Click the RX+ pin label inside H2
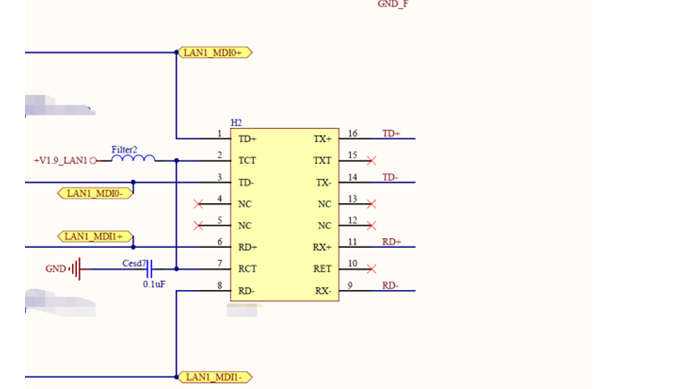This screenshot has width=682, height=389. pos(322,247)
